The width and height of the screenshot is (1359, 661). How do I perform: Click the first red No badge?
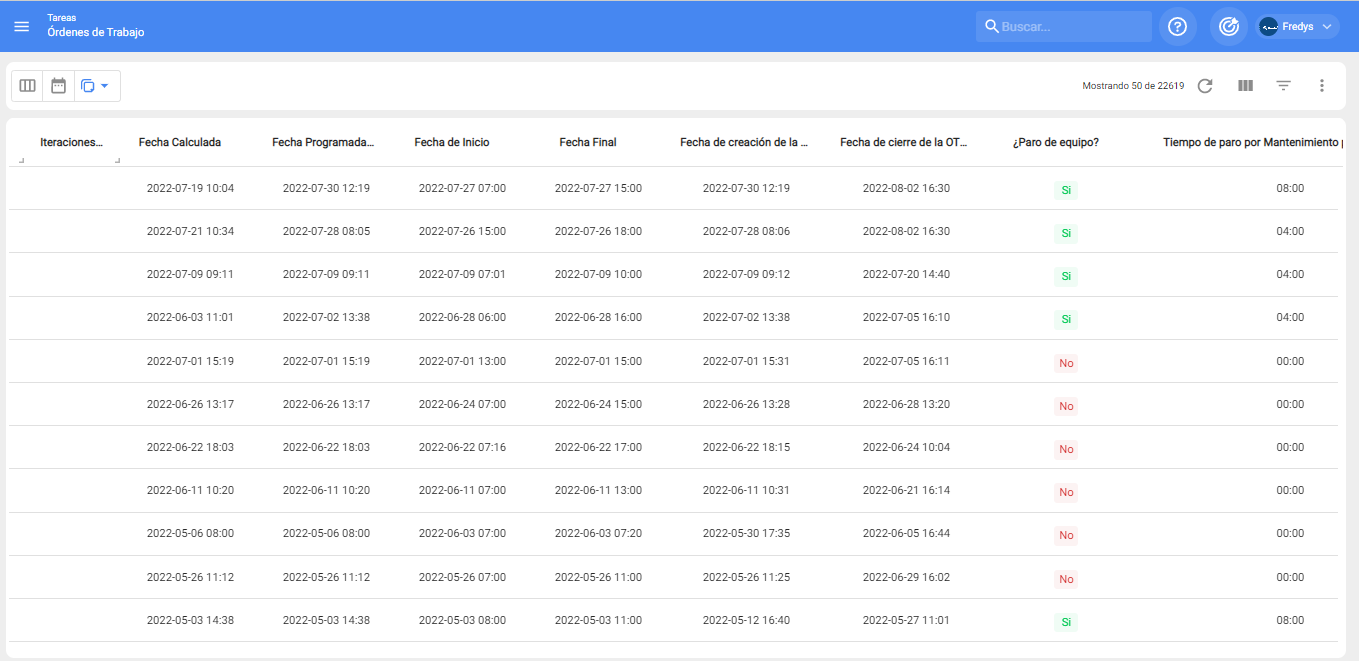point(1066,363)
